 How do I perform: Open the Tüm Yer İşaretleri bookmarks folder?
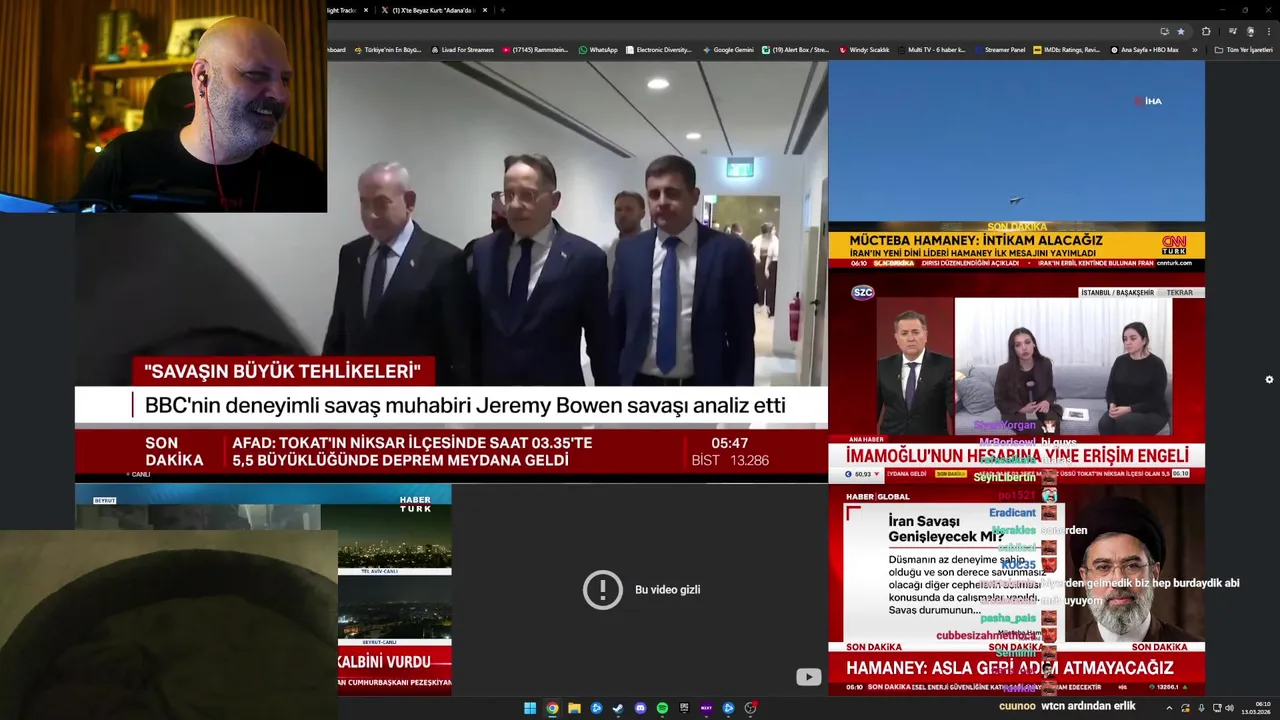[x=1243, y=49]
